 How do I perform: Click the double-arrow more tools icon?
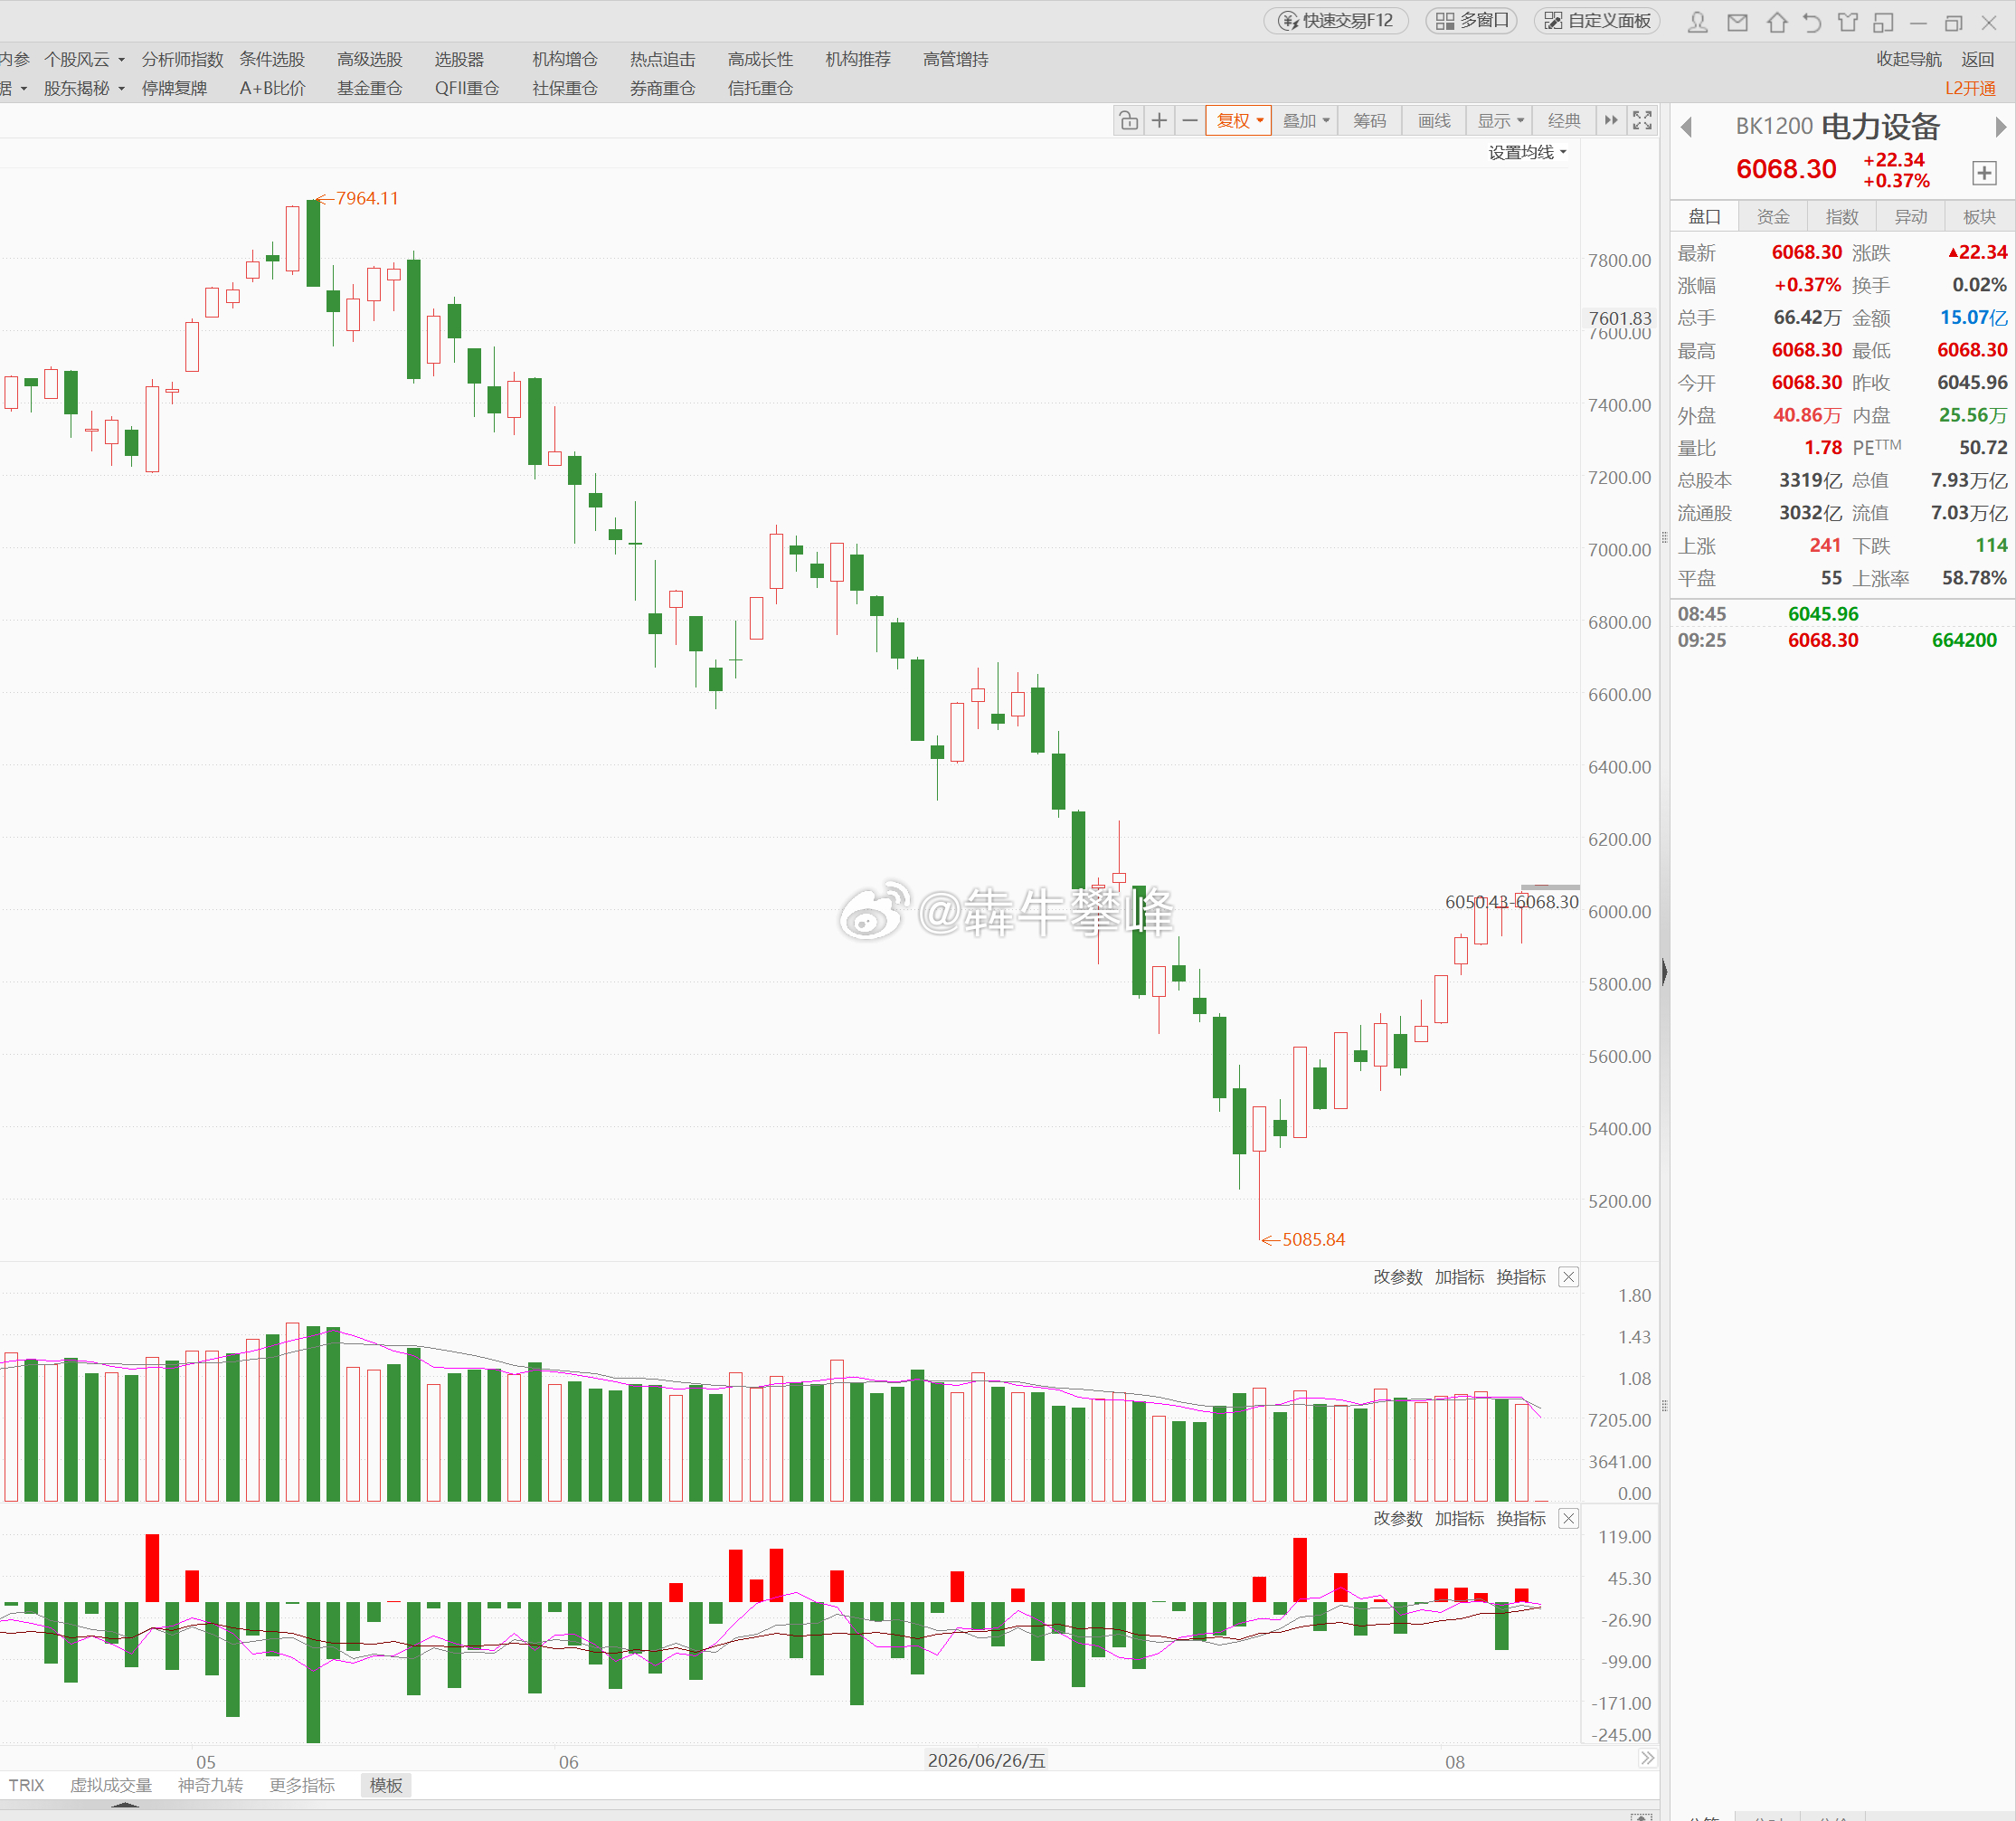click(x=1611, y=121)
